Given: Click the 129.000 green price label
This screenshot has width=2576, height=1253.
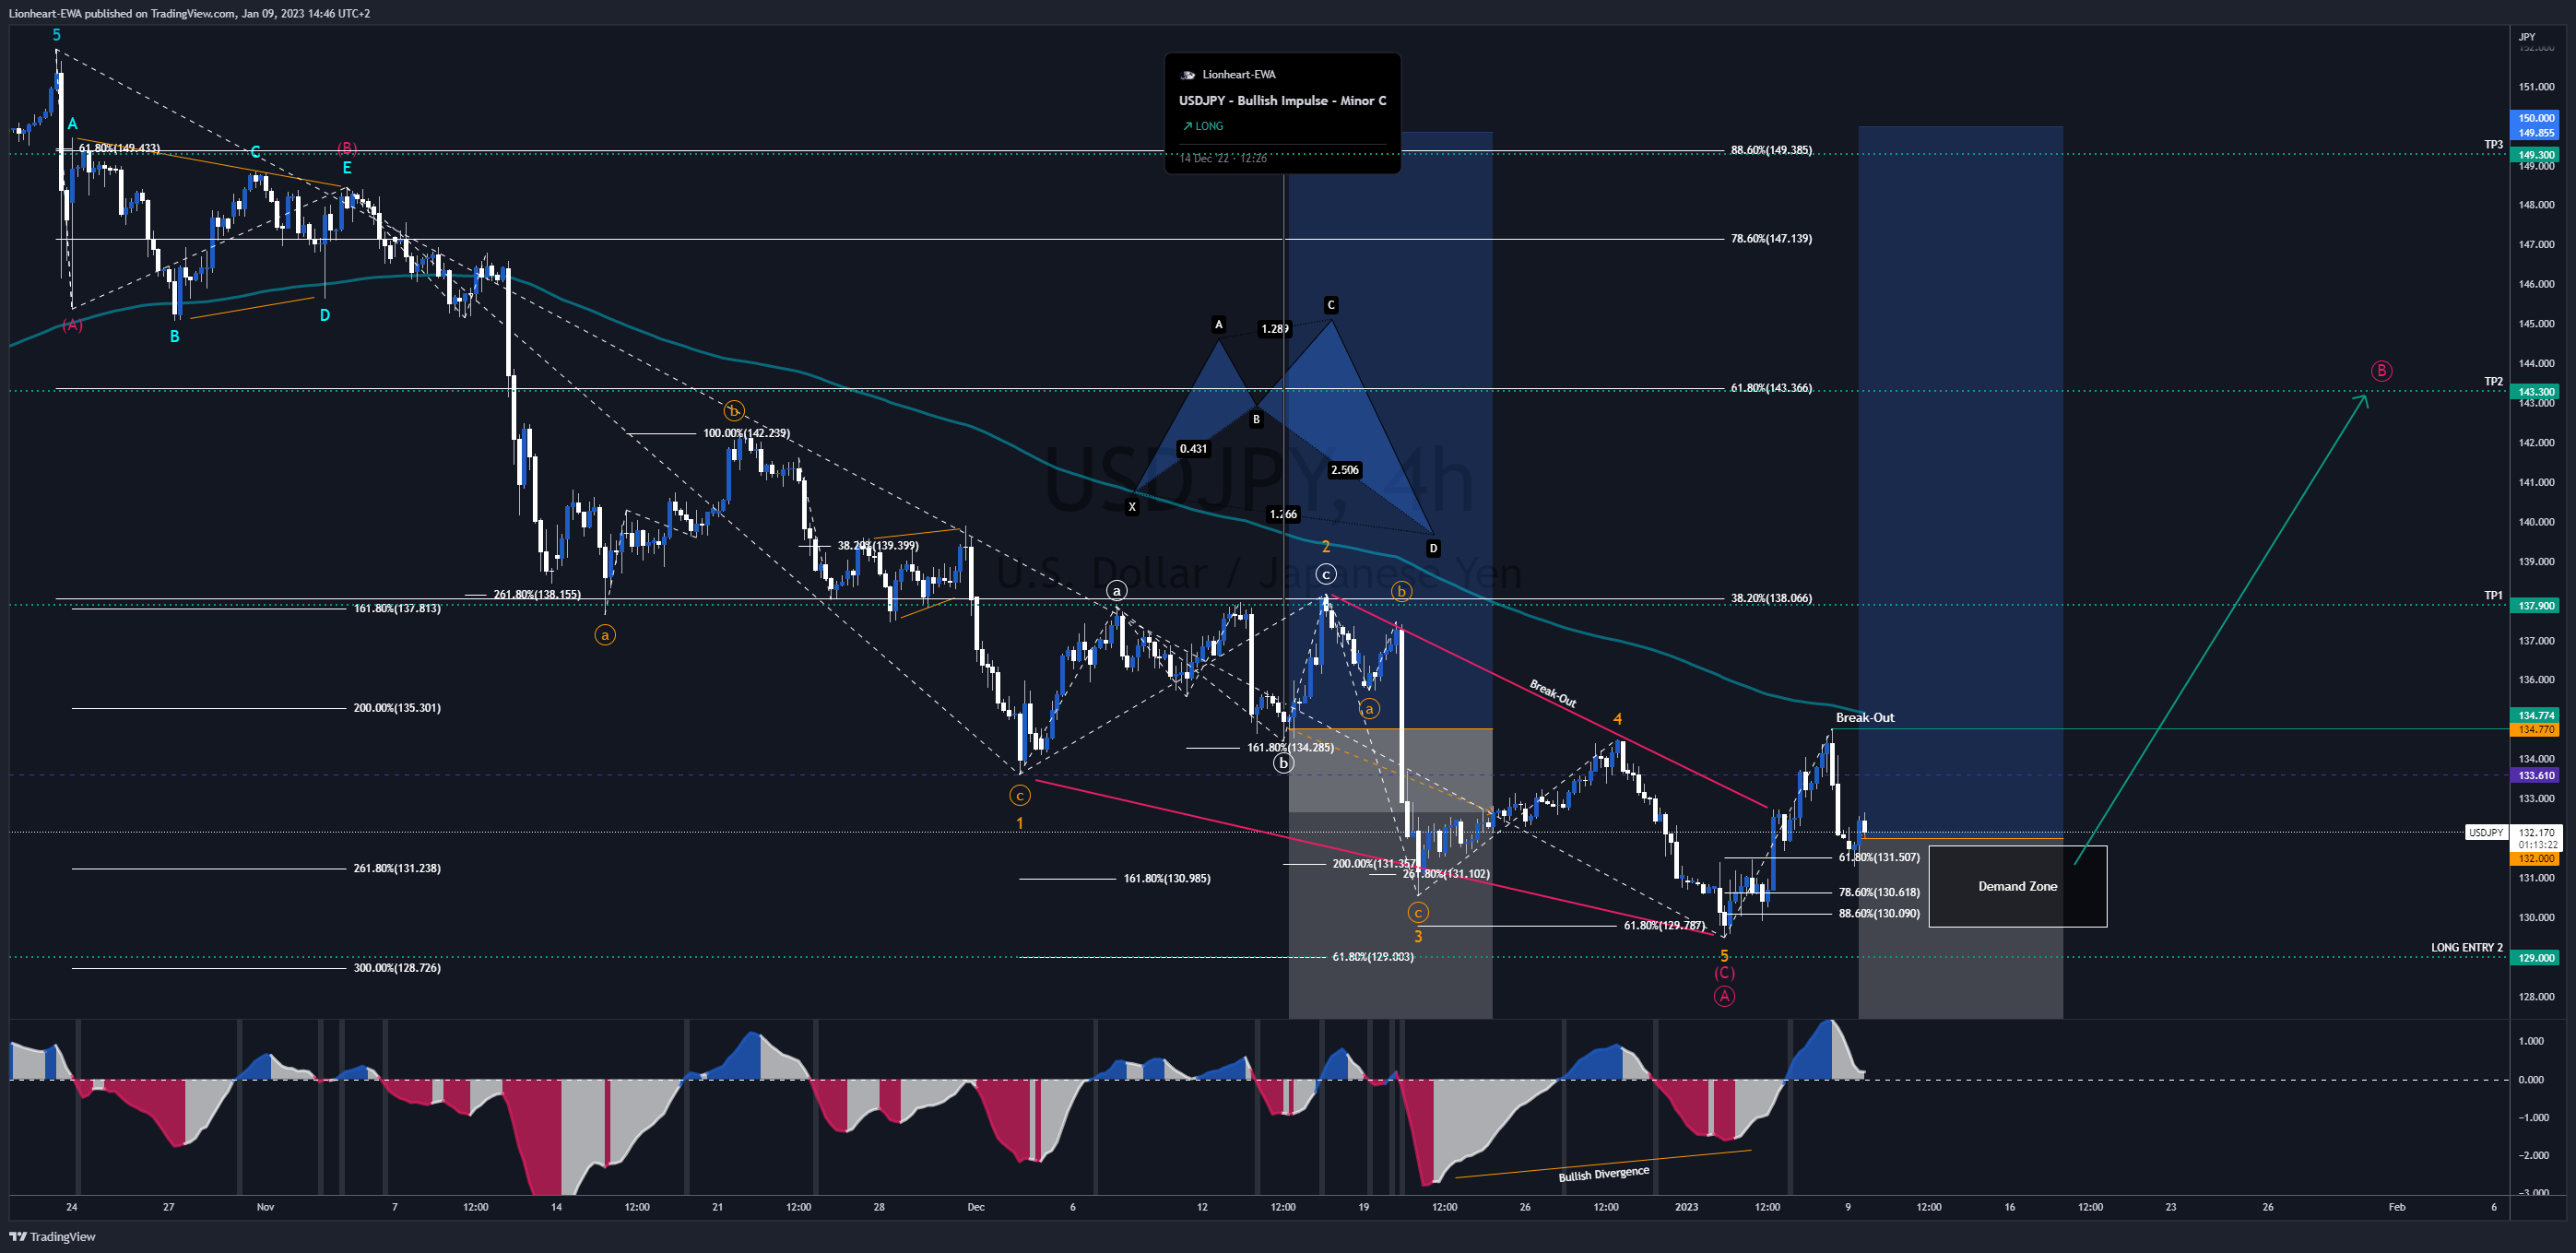Looking at the screenshot, I should click(2536, 958).
